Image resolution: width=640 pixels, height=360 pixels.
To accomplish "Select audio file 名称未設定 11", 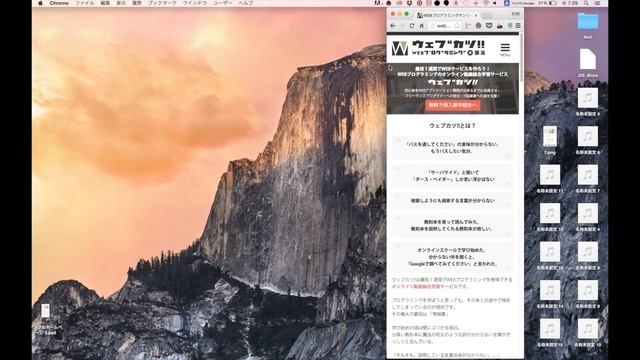I will point(550,178).
